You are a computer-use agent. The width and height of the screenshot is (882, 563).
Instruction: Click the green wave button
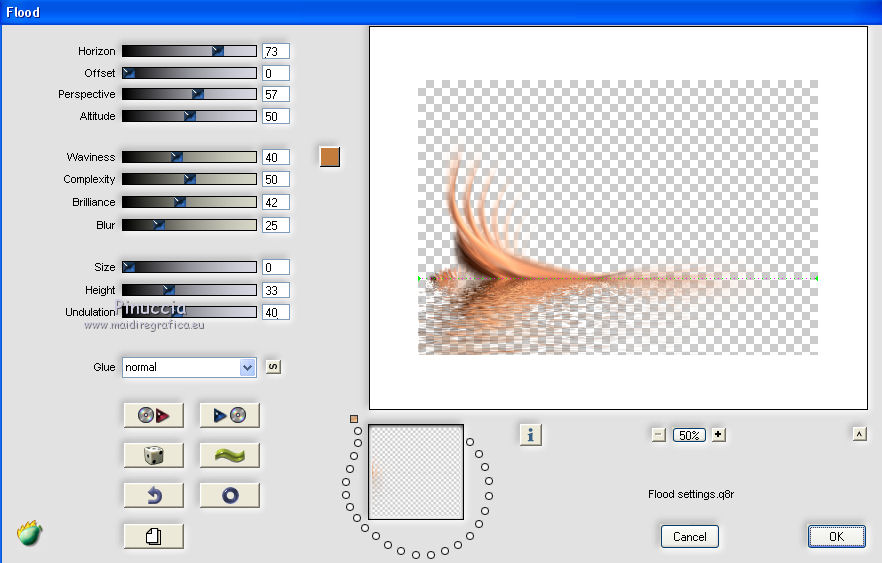click(x=230, y=455)
